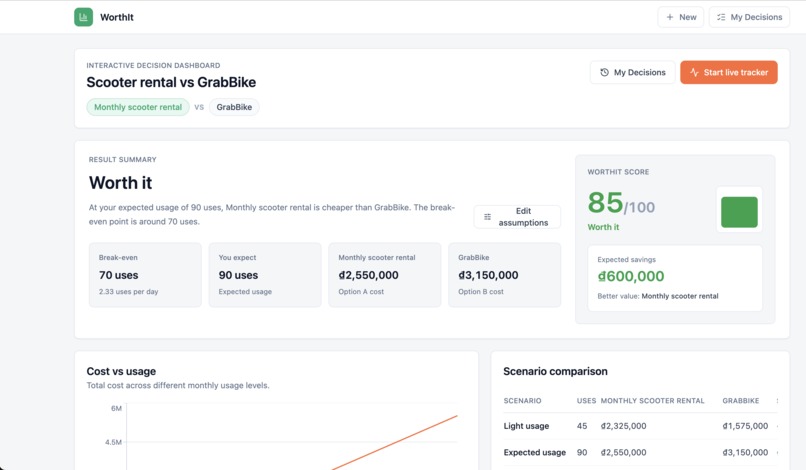Image resolution: width=806 pixels, height=470 pixels.
Task: Click the Scenario comparison heading
Action: [555, 371]
